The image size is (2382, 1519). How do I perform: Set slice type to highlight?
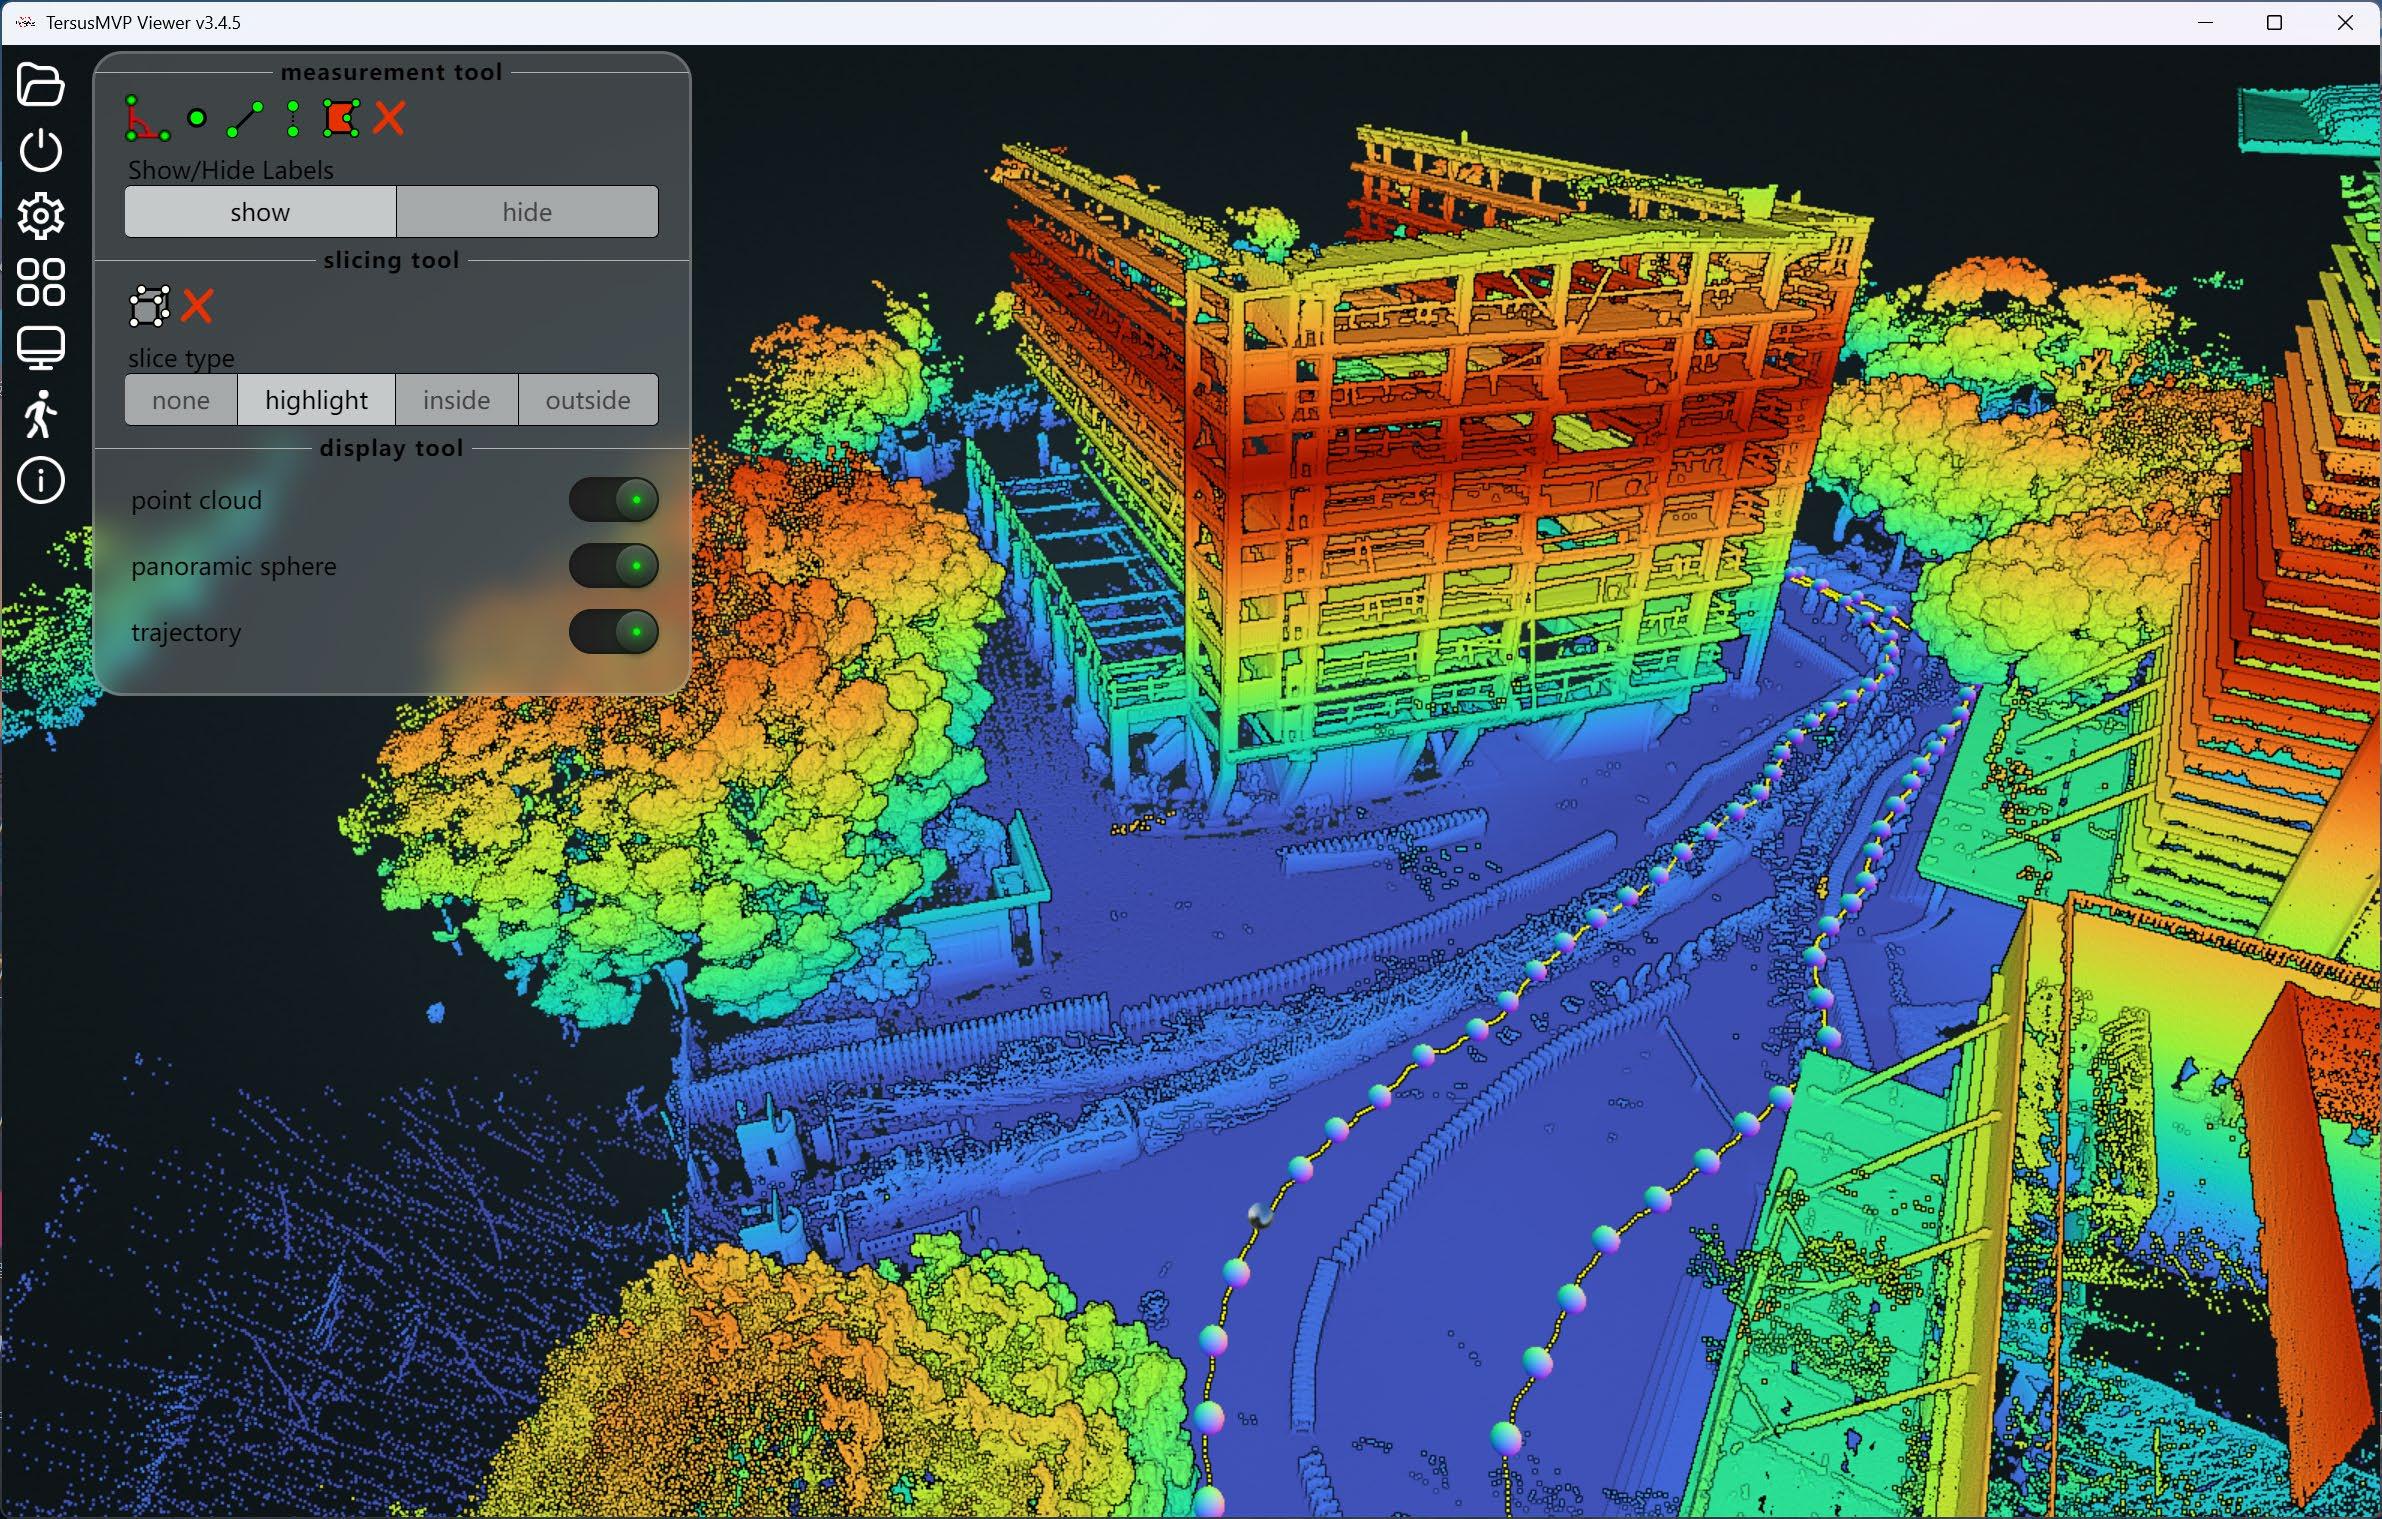[316, 400]
